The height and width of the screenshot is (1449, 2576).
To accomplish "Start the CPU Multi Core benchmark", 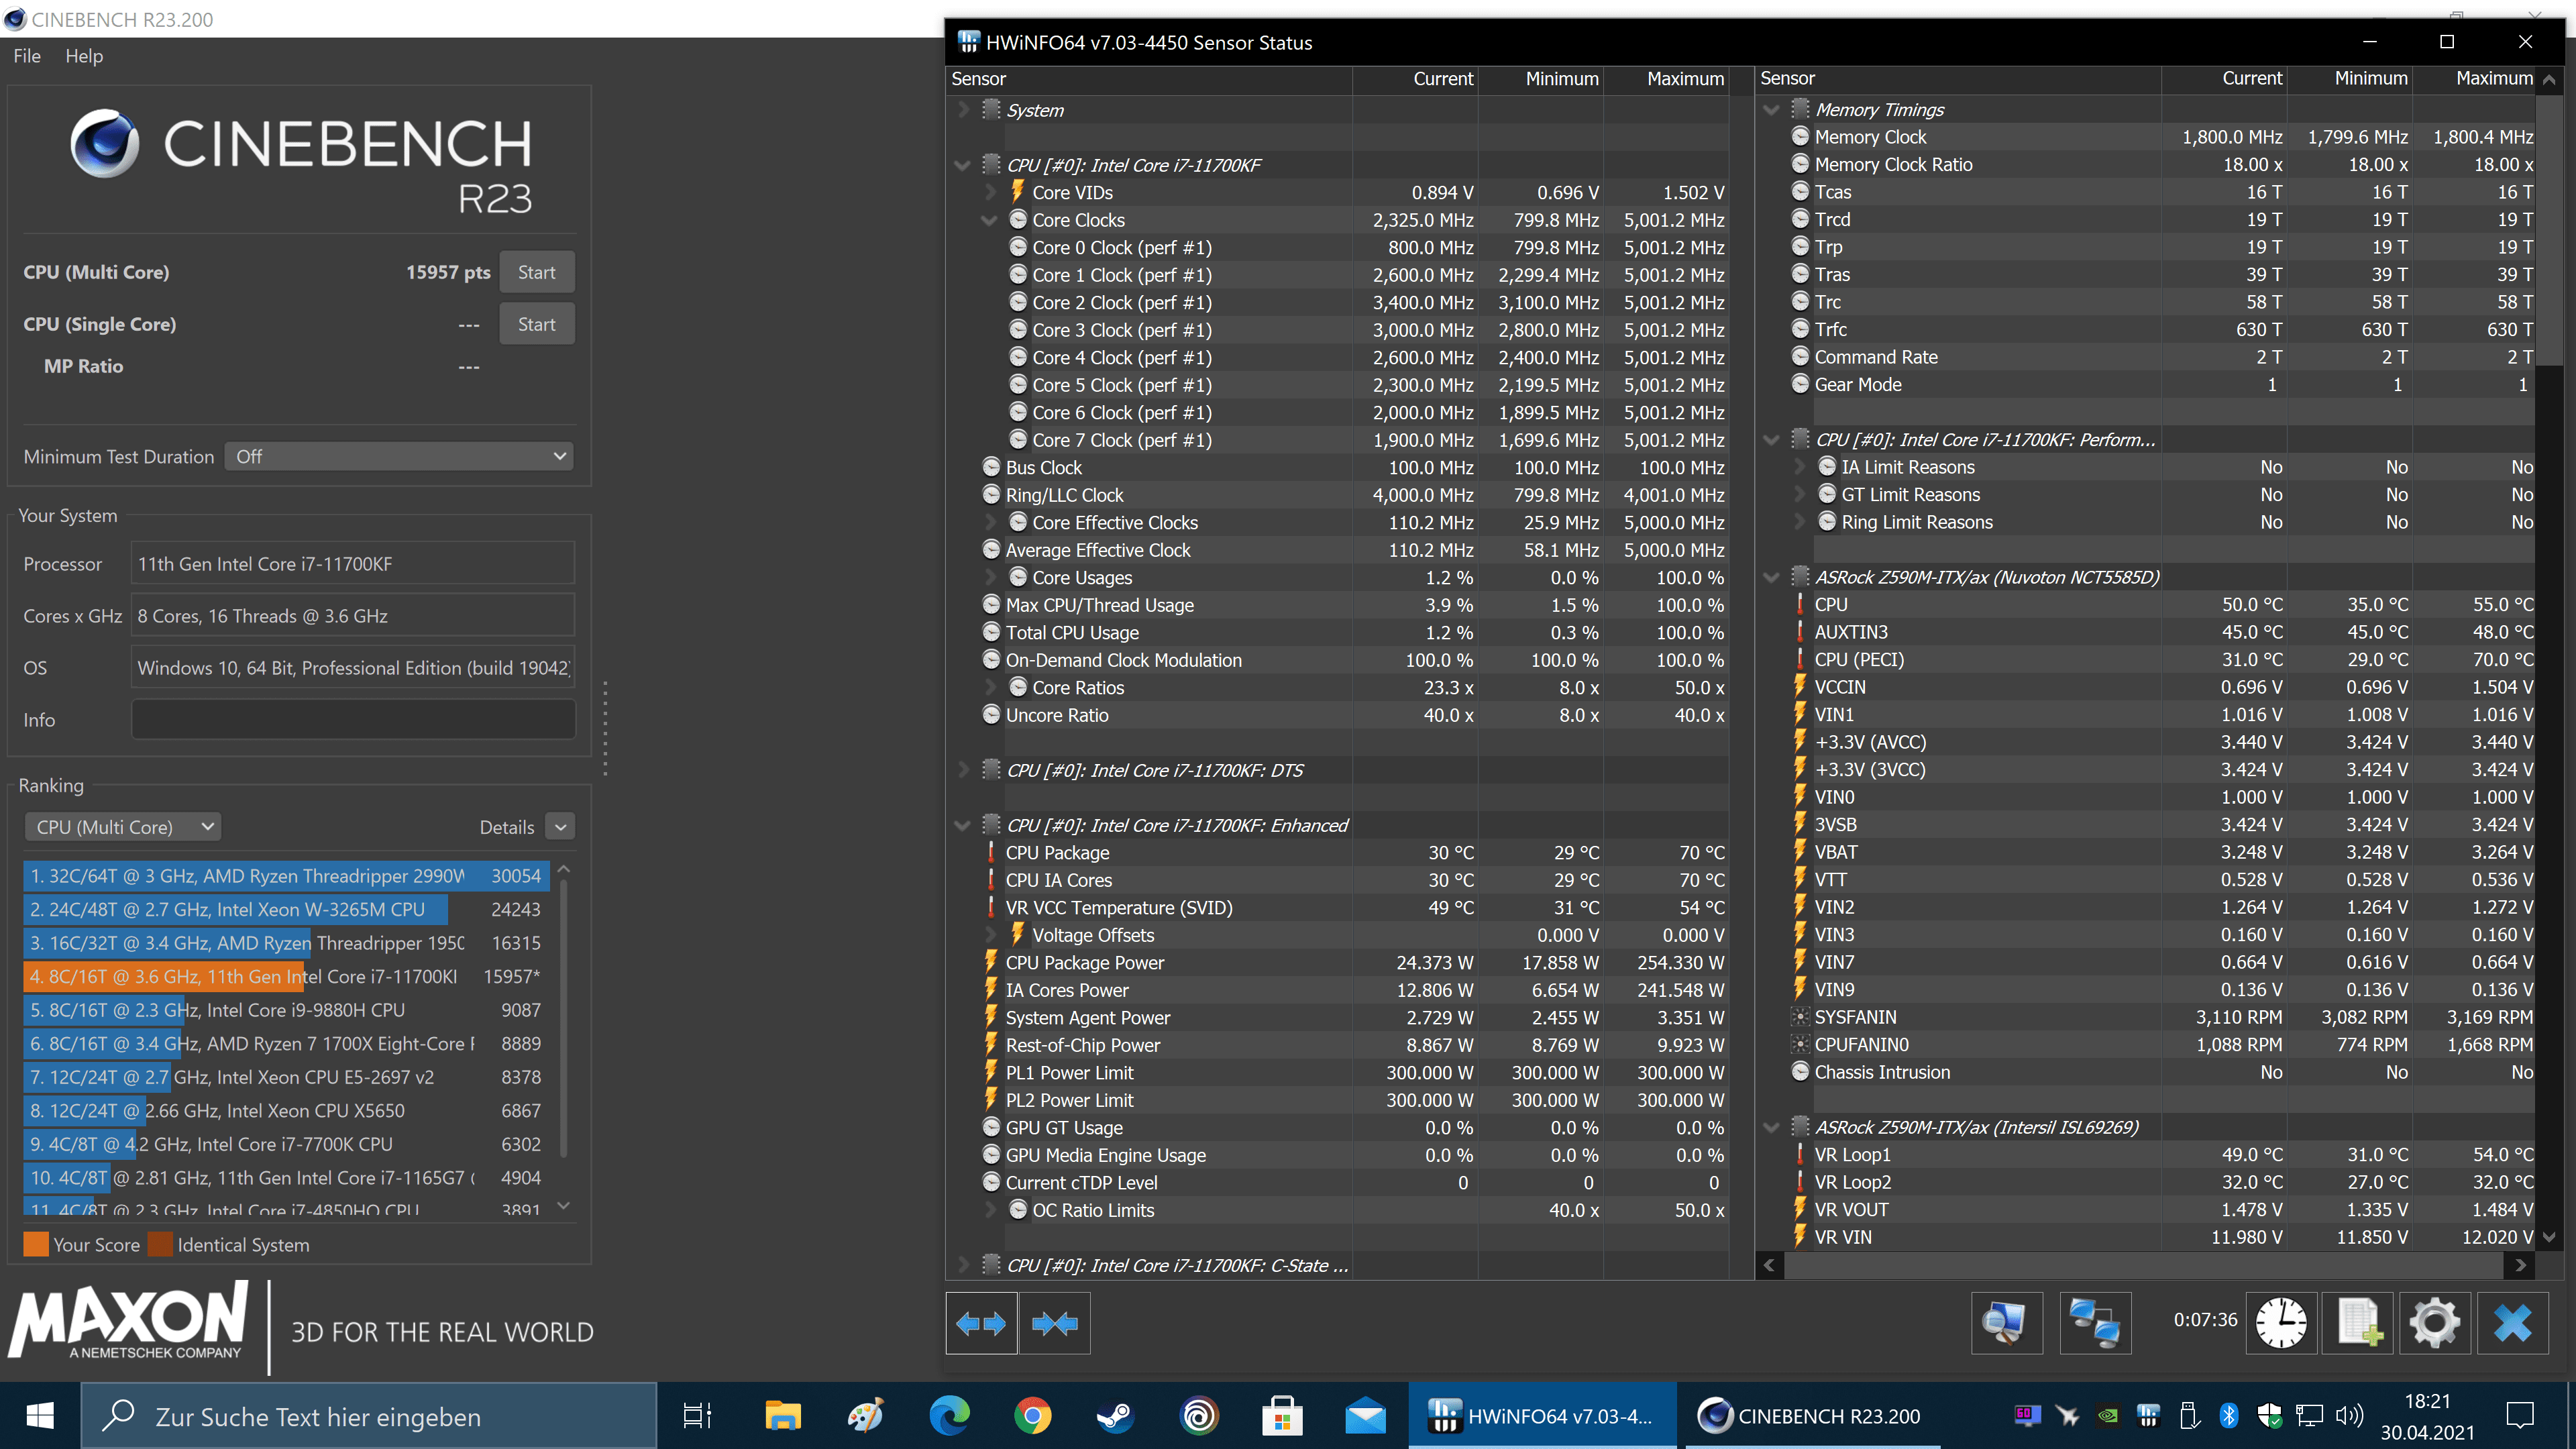I will click(x=537, y=272).
